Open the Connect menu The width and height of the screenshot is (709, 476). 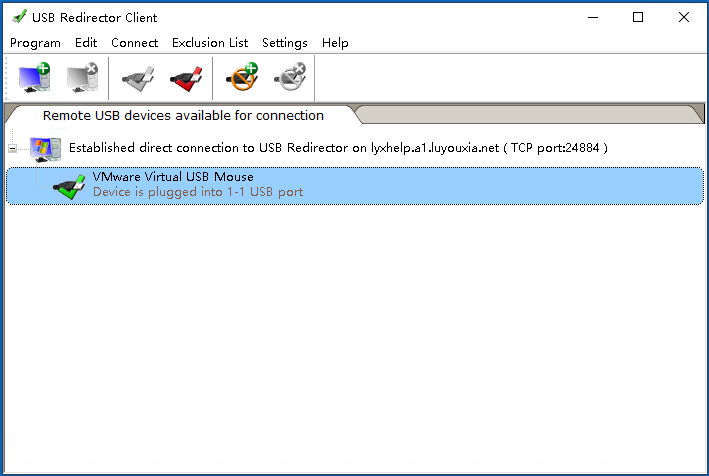[135, 43]
